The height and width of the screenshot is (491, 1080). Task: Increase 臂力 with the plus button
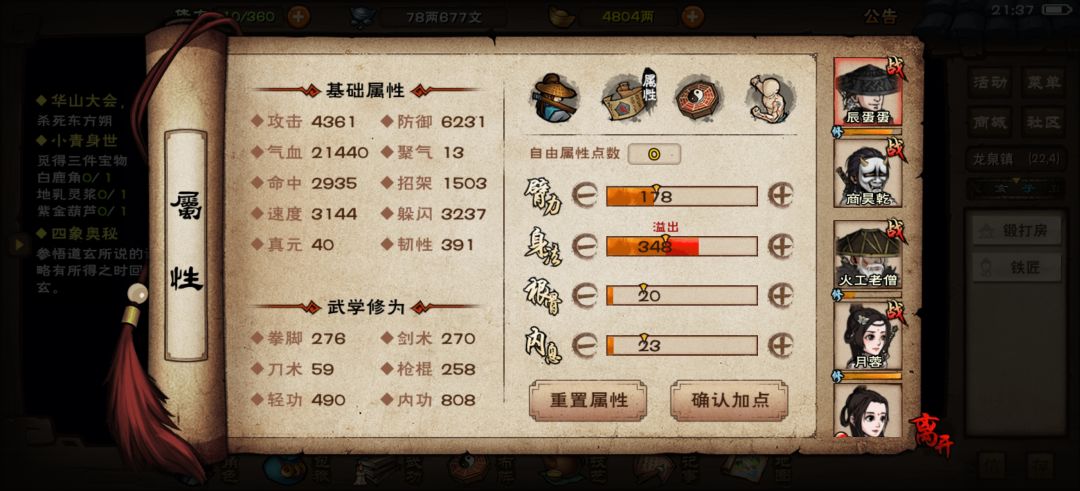coord(781,196)
